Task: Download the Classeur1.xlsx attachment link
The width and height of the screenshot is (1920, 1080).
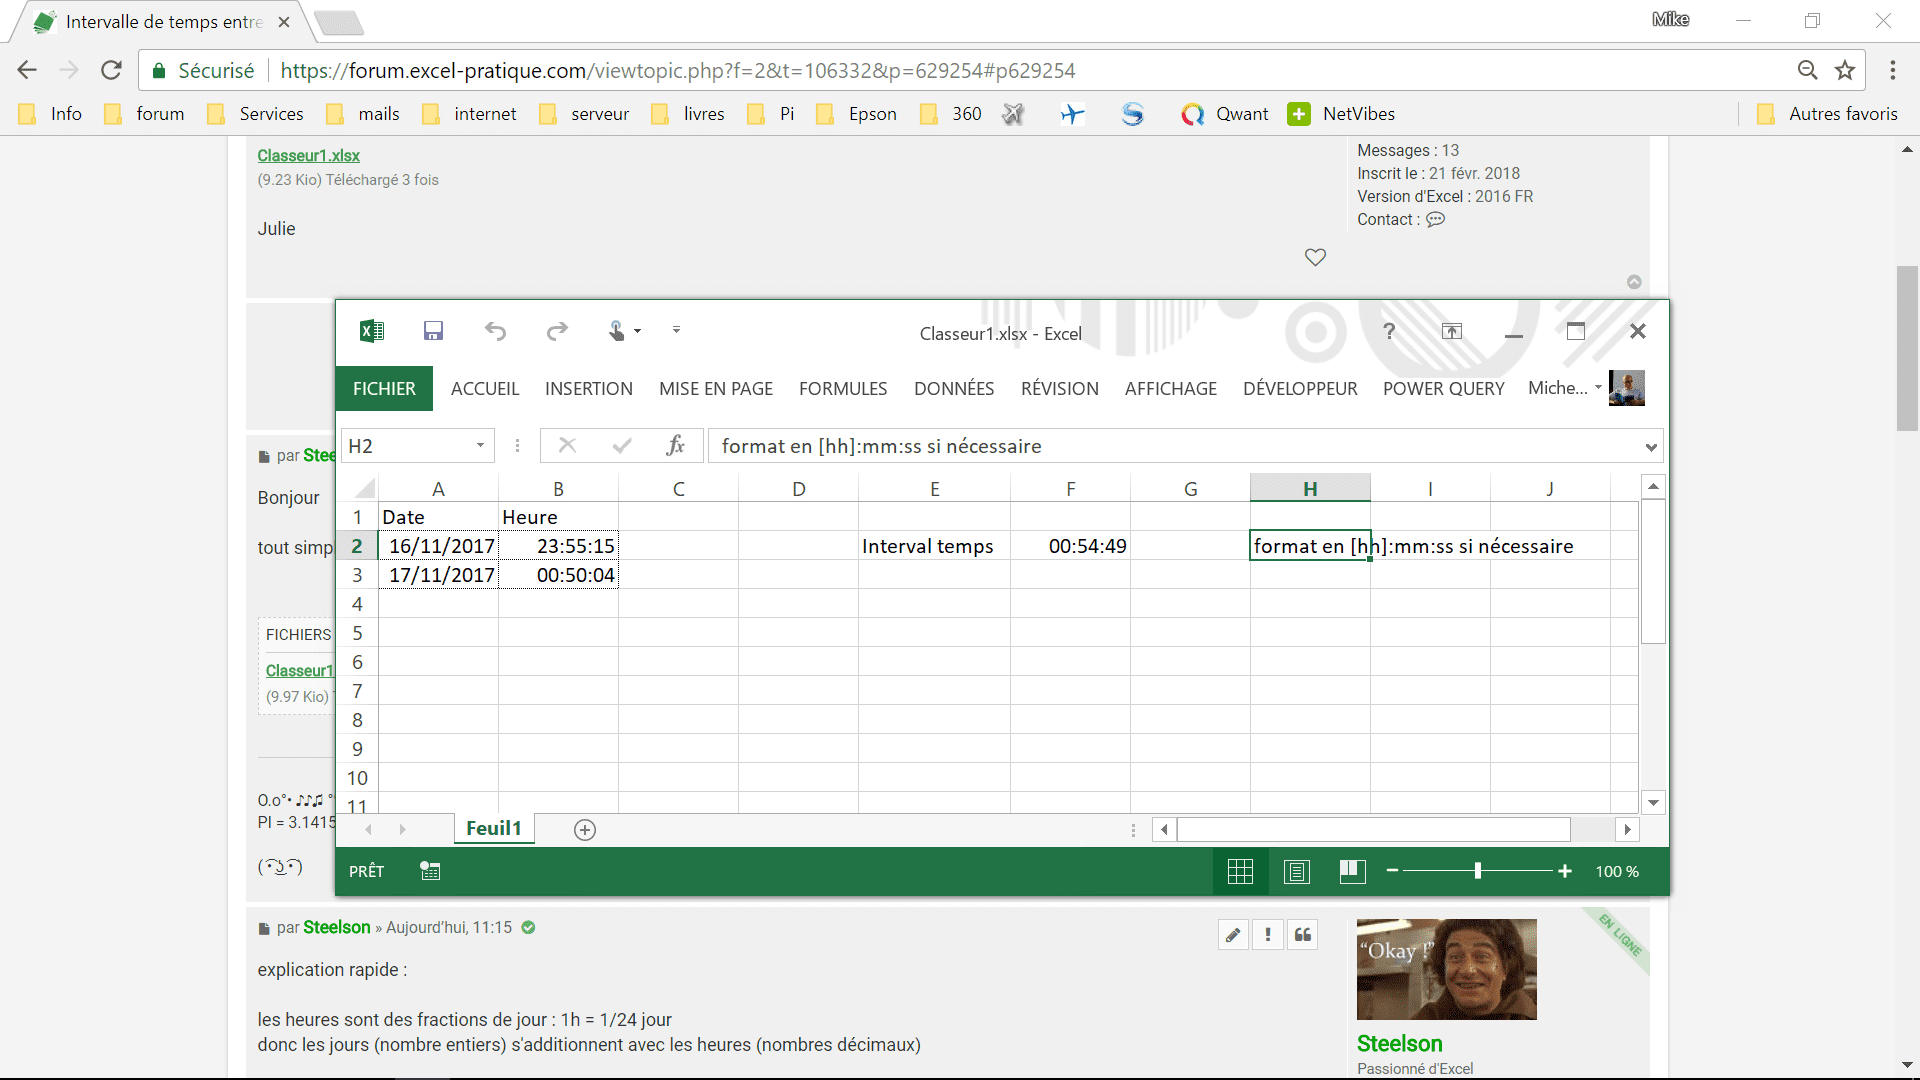Action: (x=308, y=155)
